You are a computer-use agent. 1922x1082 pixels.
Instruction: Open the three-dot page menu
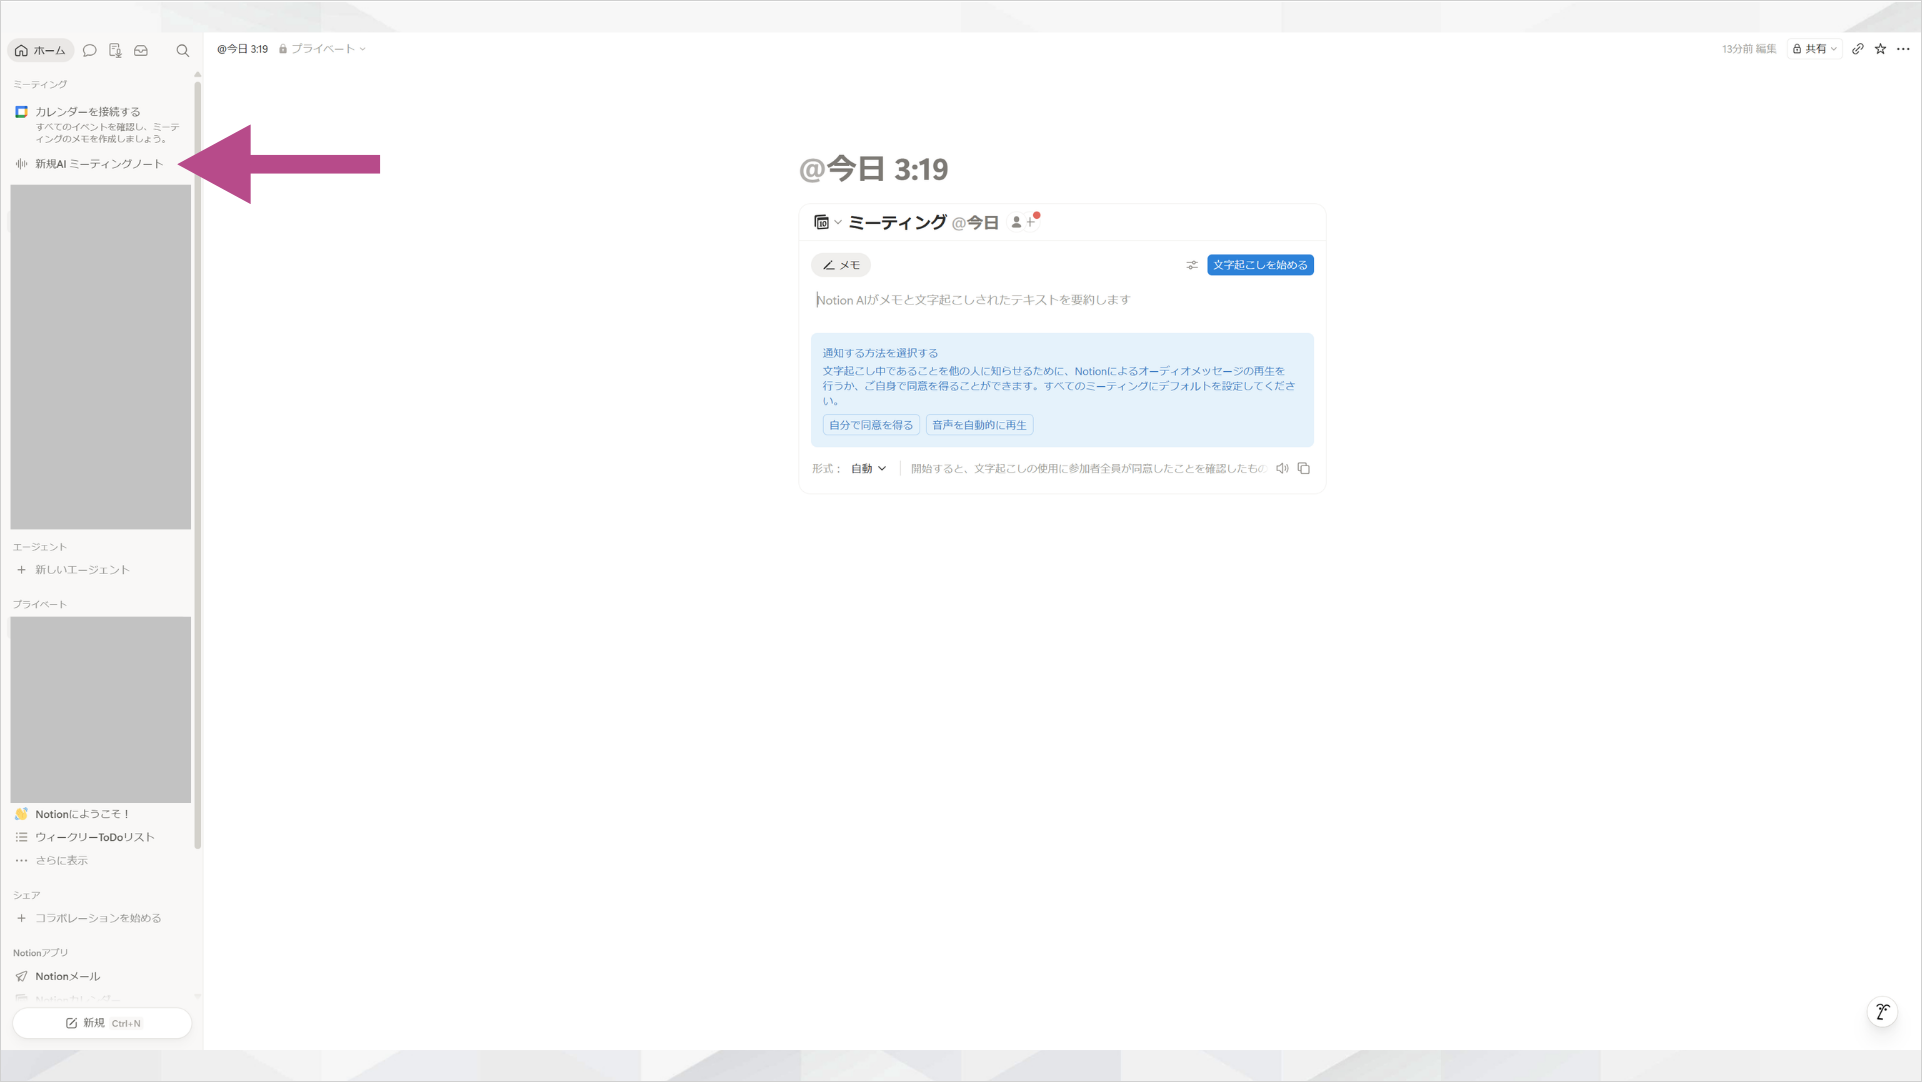[1903, 49]
